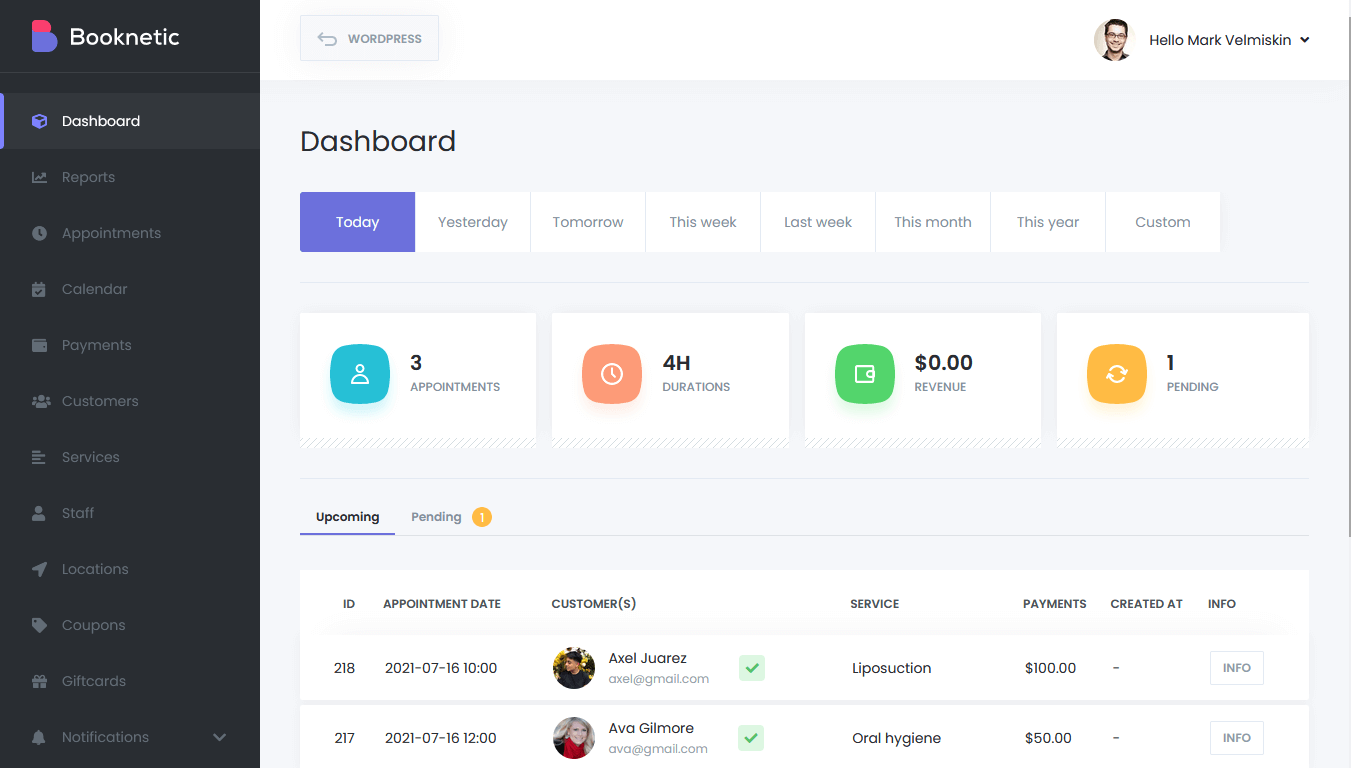1351x768 pixels.
Task: Click the green checkmark next to Axel Juarez
Action: [751, 667]
